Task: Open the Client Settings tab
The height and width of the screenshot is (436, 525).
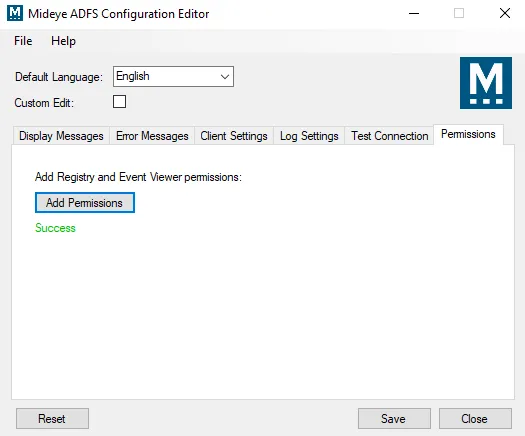Action: tap(234, 136)
